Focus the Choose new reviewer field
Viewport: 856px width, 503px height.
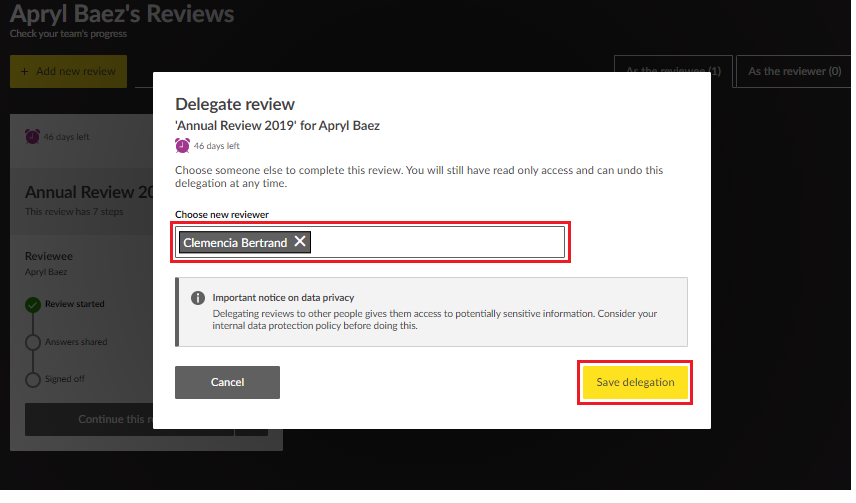[435, 242]
